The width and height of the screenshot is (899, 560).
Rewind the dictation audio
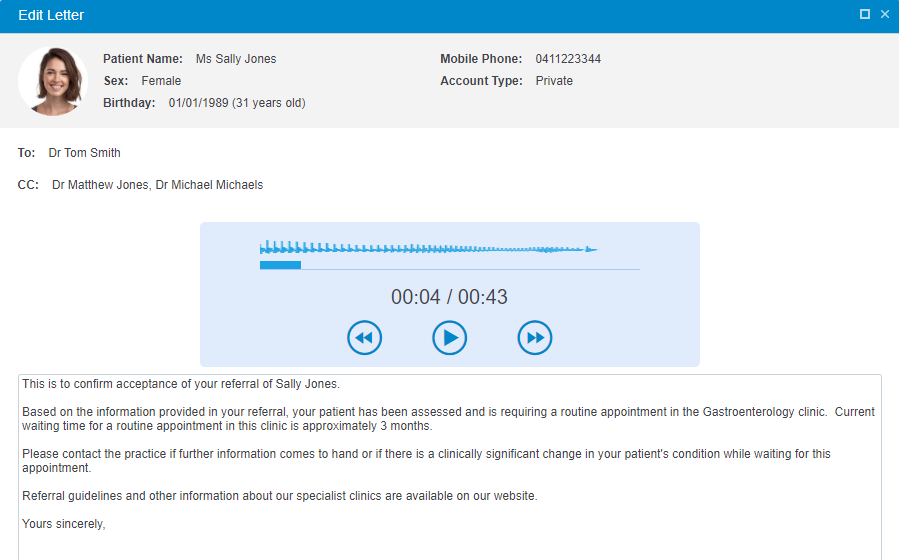[364, 338]
